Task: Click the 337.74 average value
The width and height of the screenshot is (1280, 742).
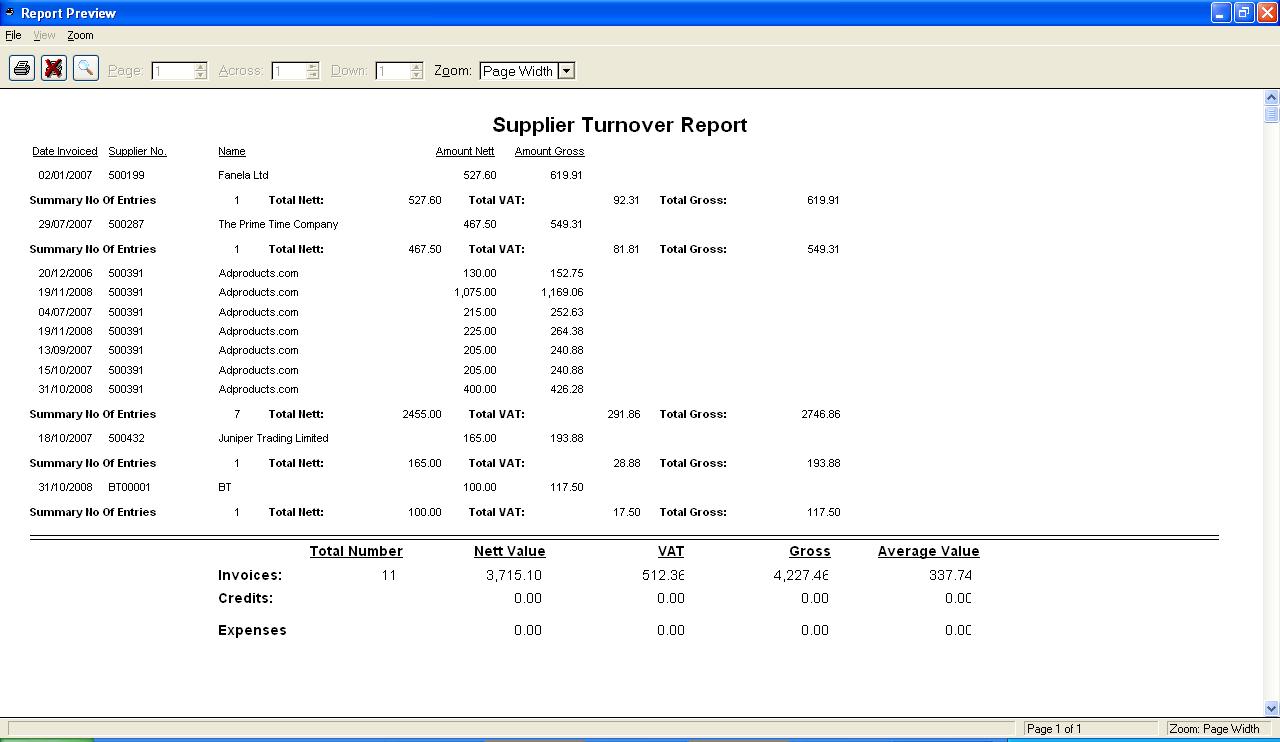Action: (x=950, y=575)
